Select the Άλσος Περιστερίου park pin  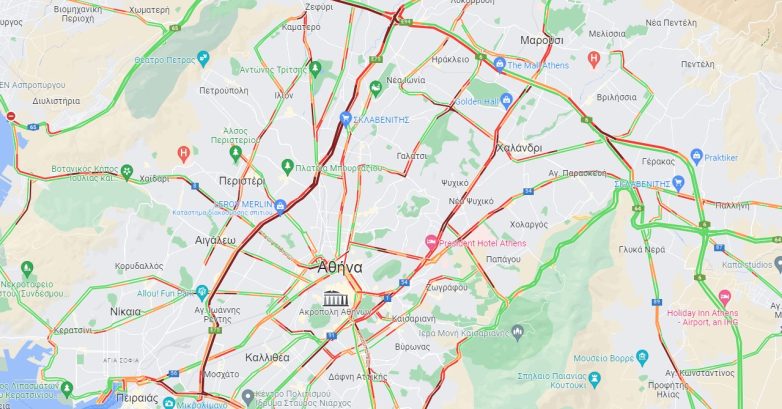(x=235, y=153)
